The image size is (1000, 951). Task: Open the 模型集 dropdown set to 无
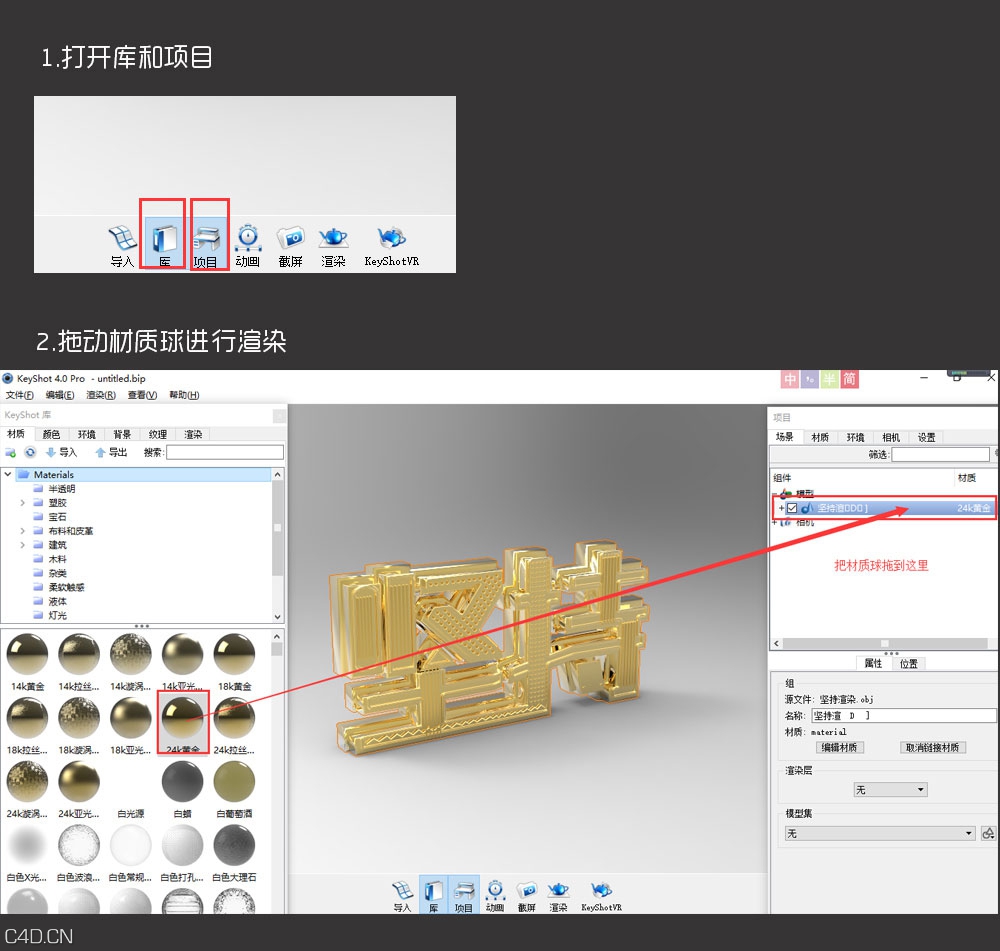880,833
